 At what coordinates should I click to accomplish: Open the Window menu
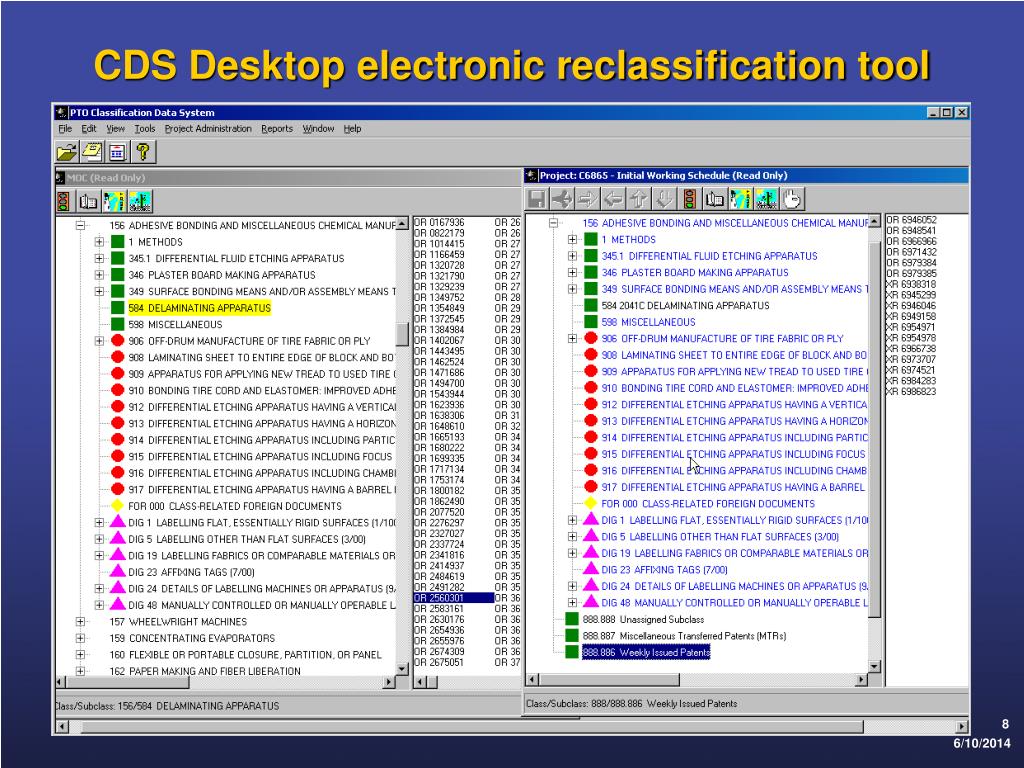coord(318,129)
